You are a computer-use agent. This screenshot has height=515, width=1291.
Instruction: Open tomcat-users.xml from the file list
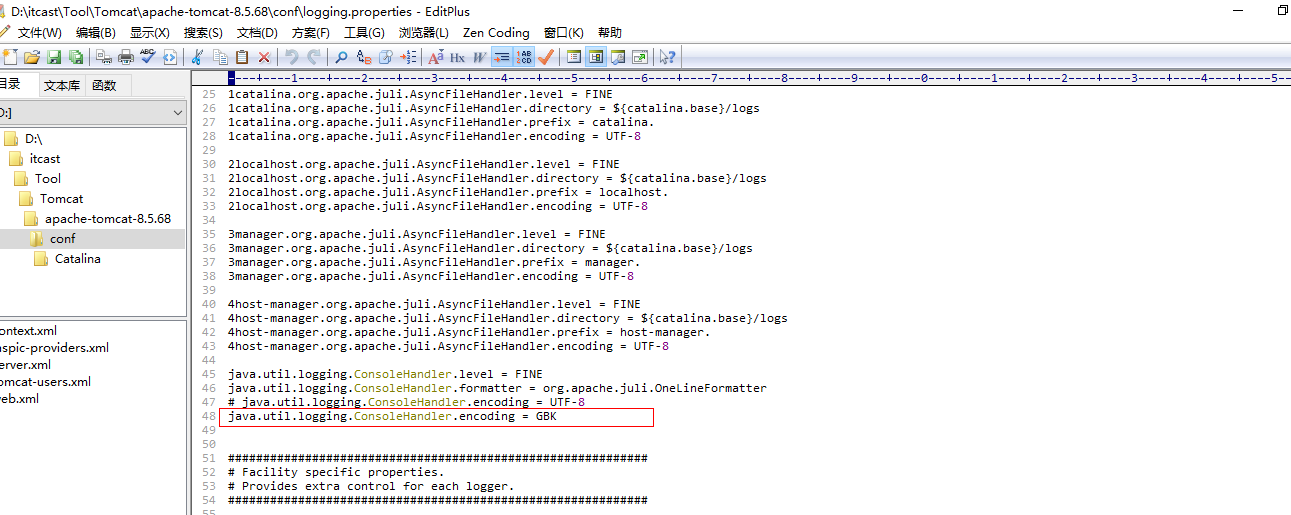(x=44, y=381)
